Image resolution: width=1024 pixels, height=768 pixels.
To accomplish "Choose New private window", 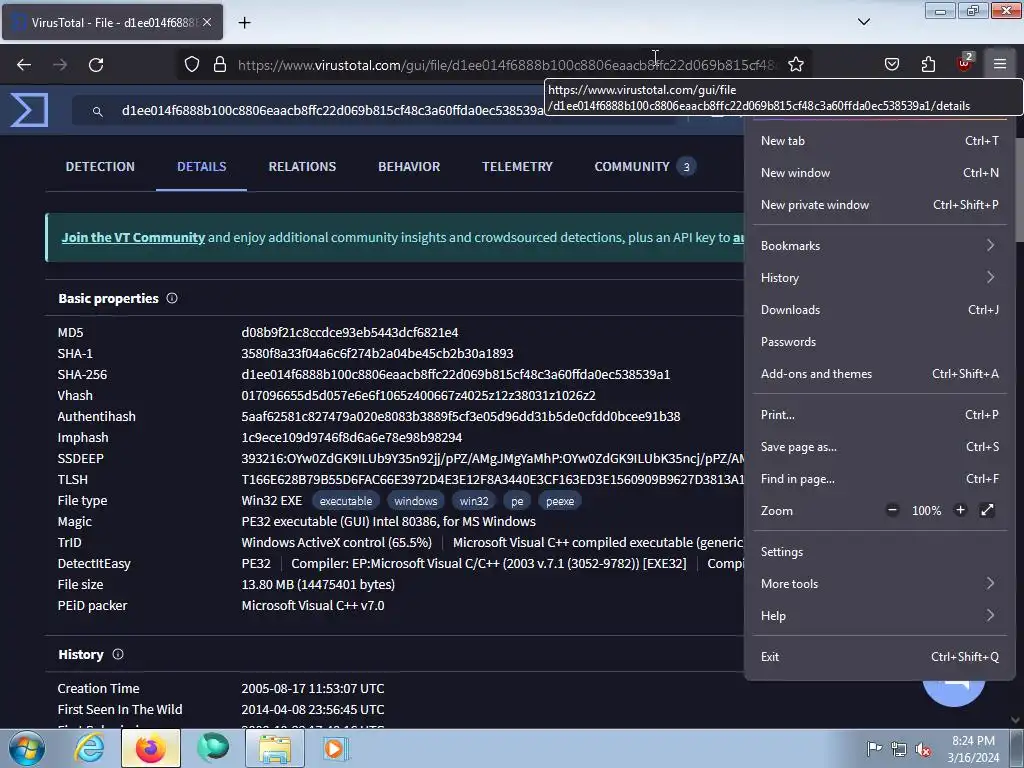I will 880,204.
